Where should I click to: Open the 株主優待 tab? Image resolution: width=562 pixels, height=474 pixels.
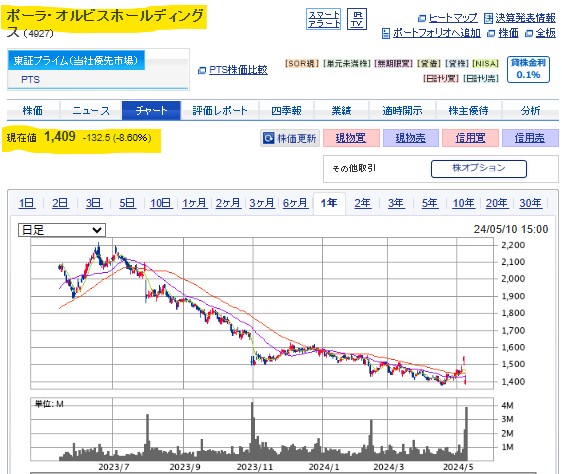click(x=468, y=110)
